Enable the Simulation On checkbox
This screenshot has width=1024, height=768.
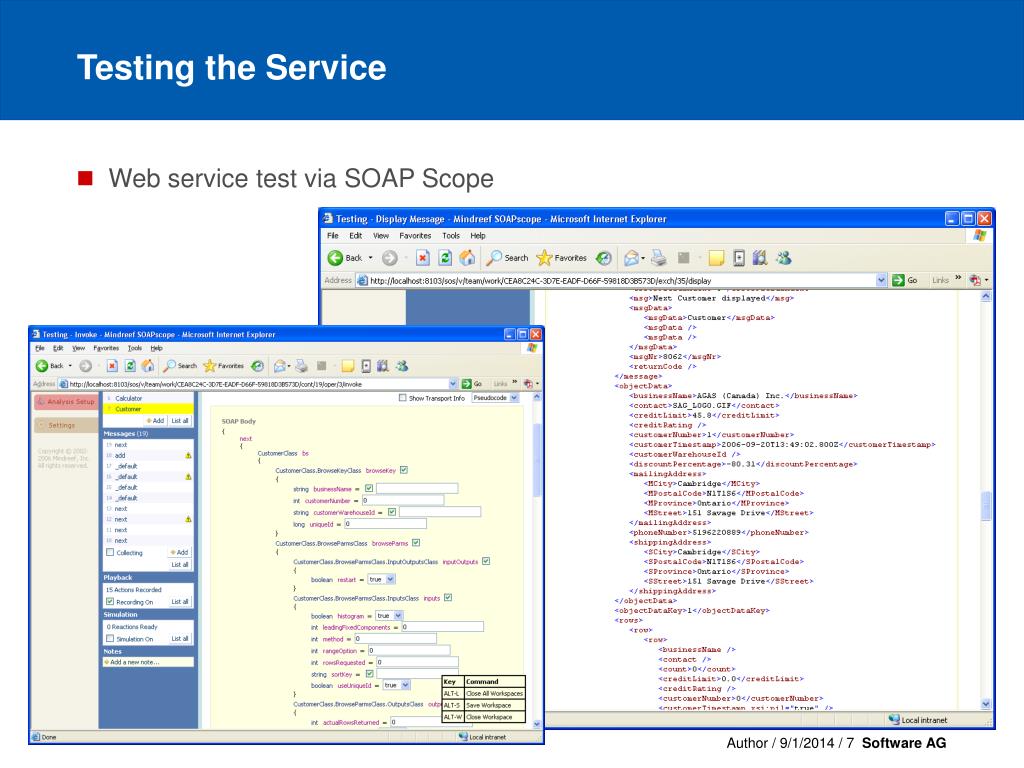click(x=110, y=639)
